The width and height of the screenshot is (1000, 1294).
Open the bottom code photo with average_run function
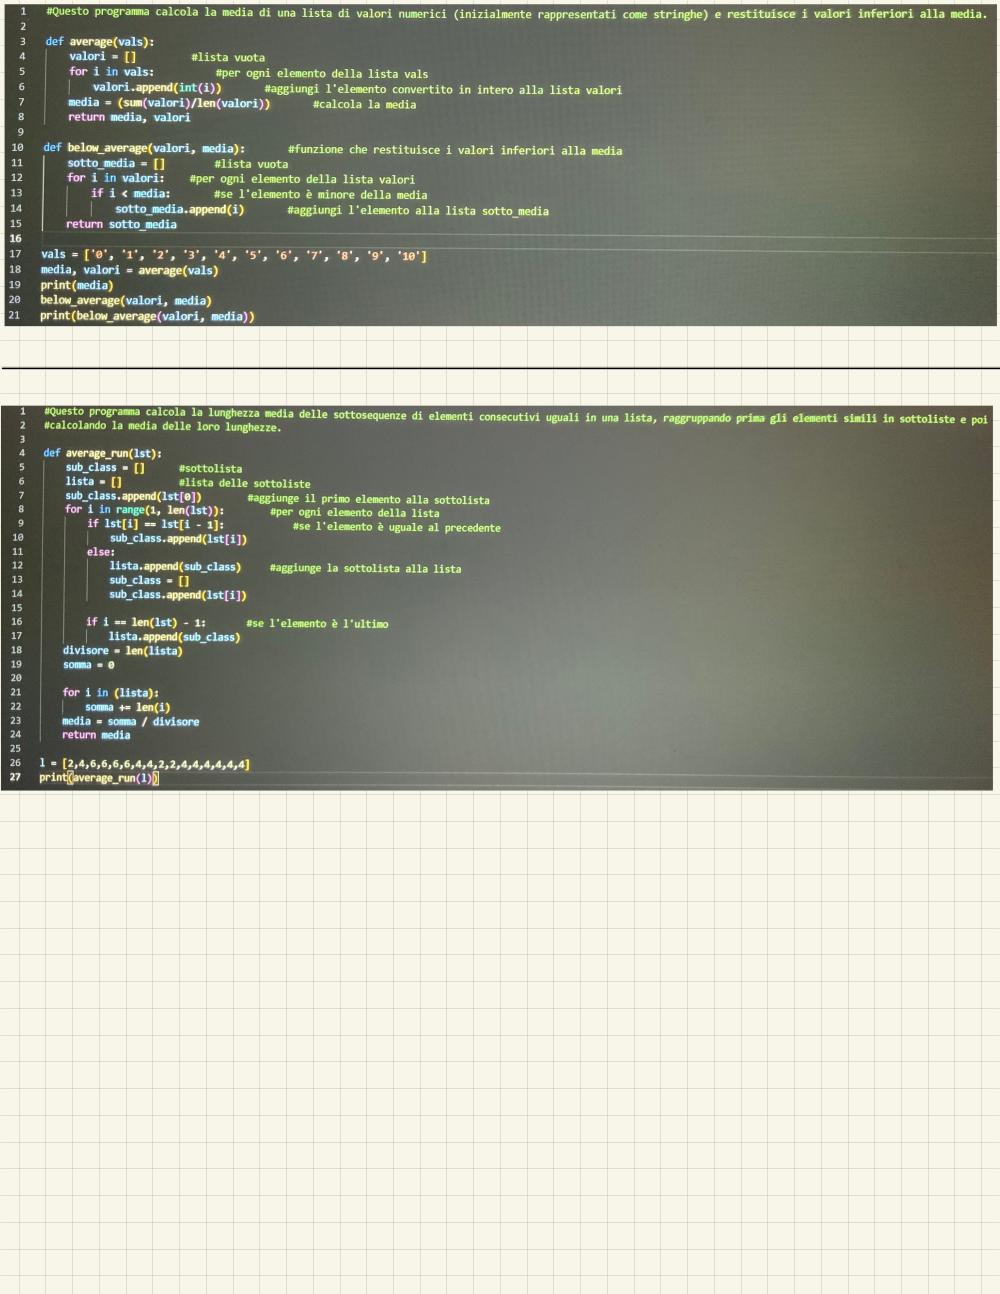[x=497, y=597]
